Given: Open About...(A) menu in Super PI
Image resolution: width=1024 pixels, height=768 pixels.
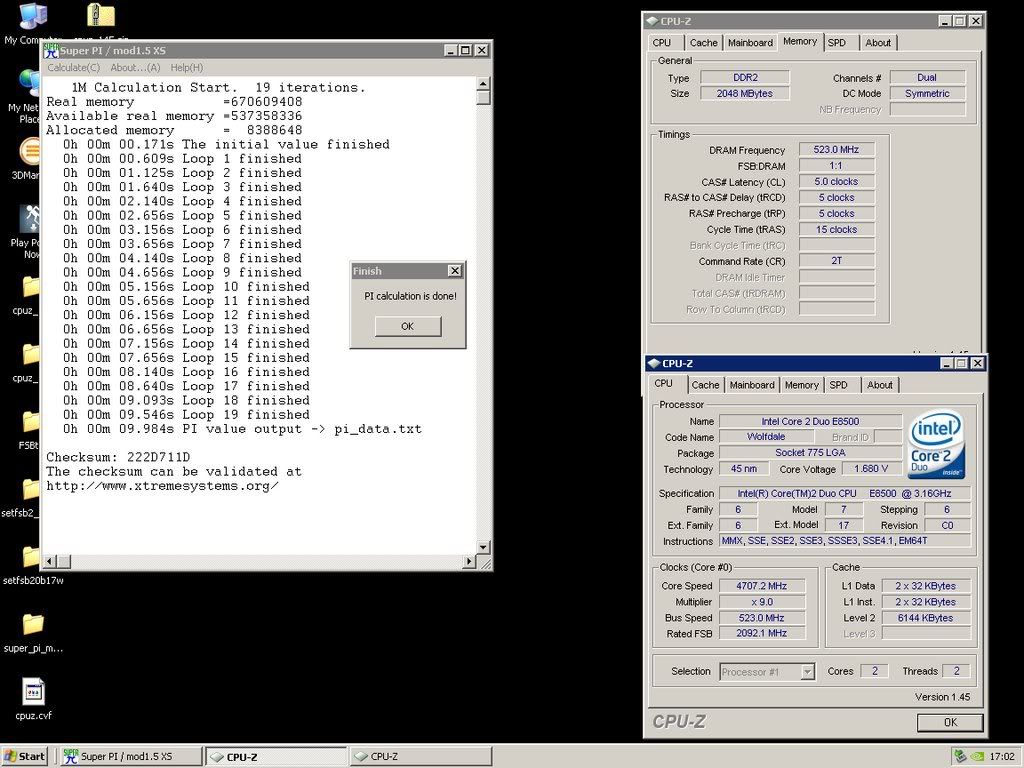Looking at the screenshot, I should click(x=135, y=67).
